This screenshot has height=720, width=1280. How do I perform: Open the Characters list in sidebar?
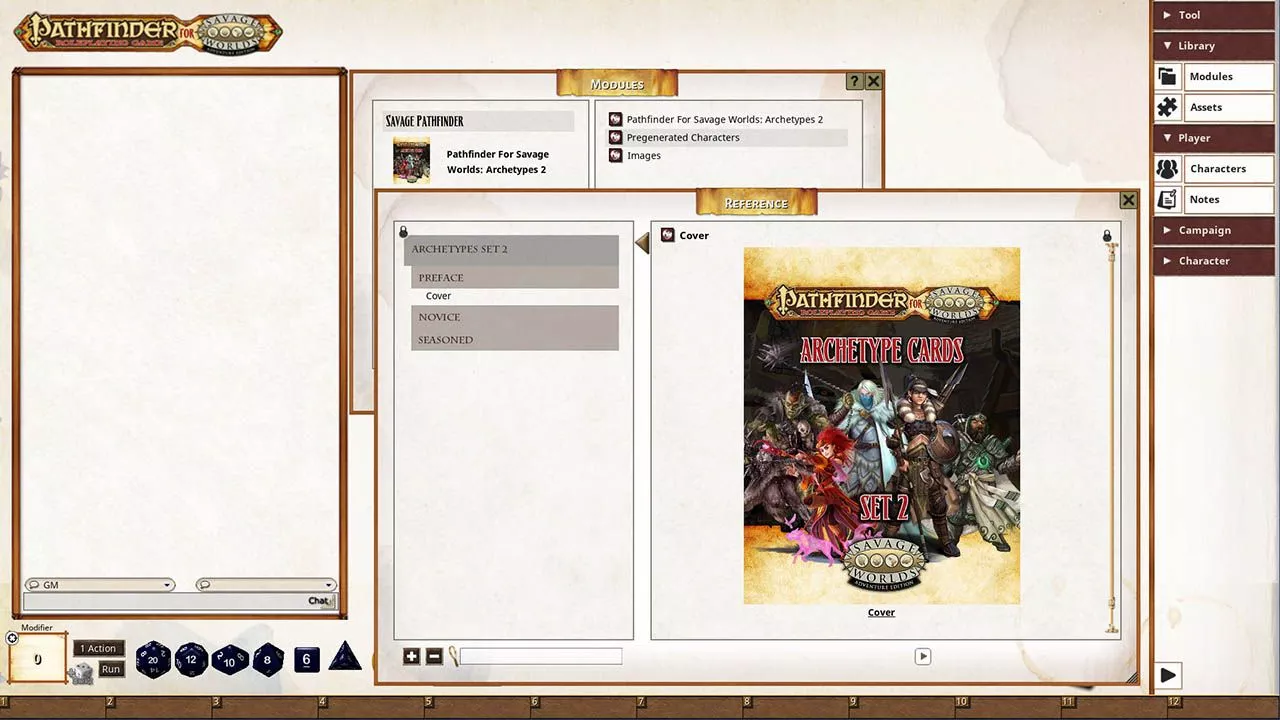point(1214,169)
